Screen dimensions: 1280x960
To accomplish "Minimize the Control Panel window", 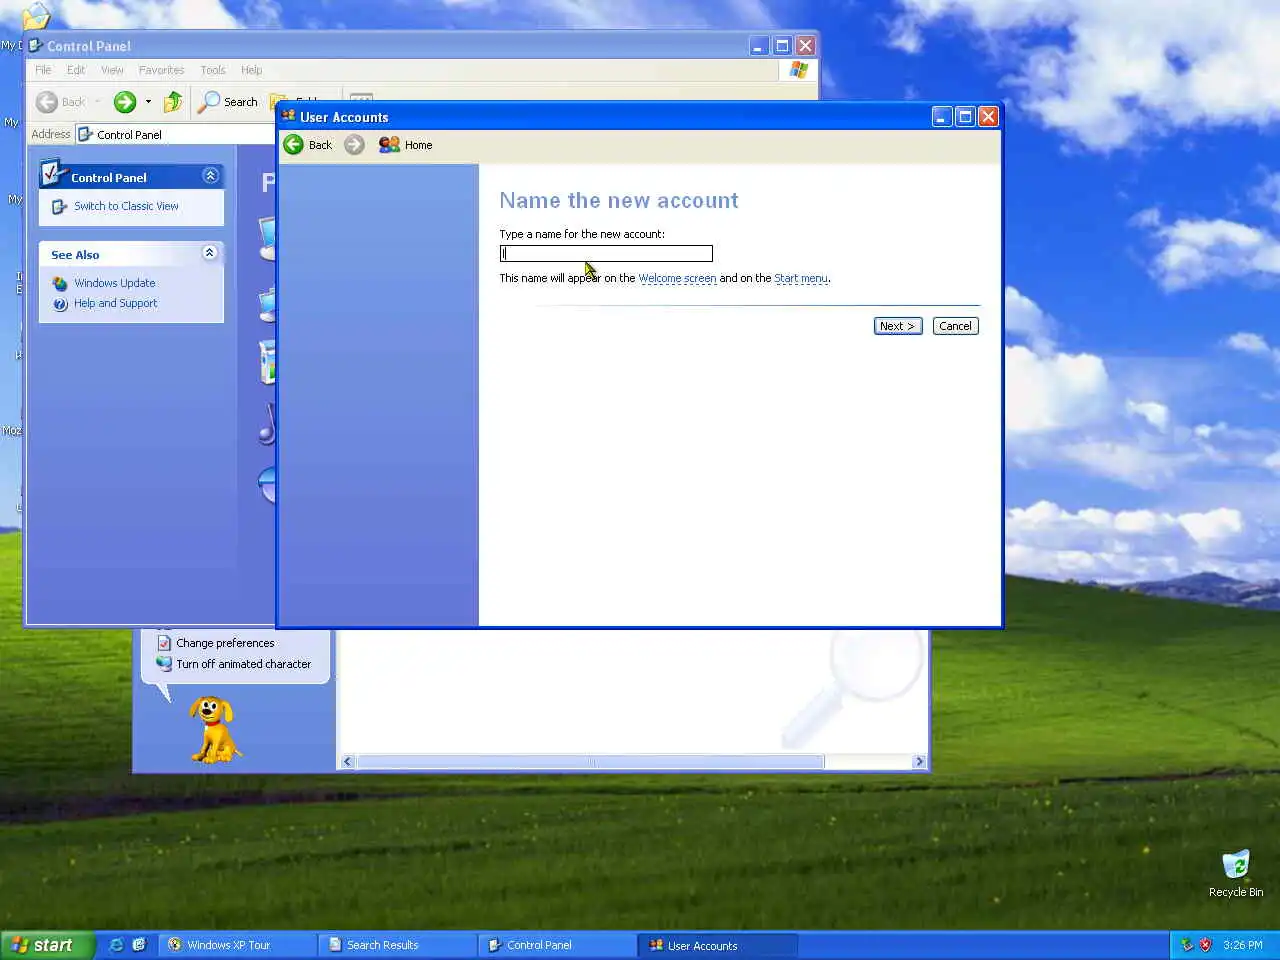I will (759, 46).
